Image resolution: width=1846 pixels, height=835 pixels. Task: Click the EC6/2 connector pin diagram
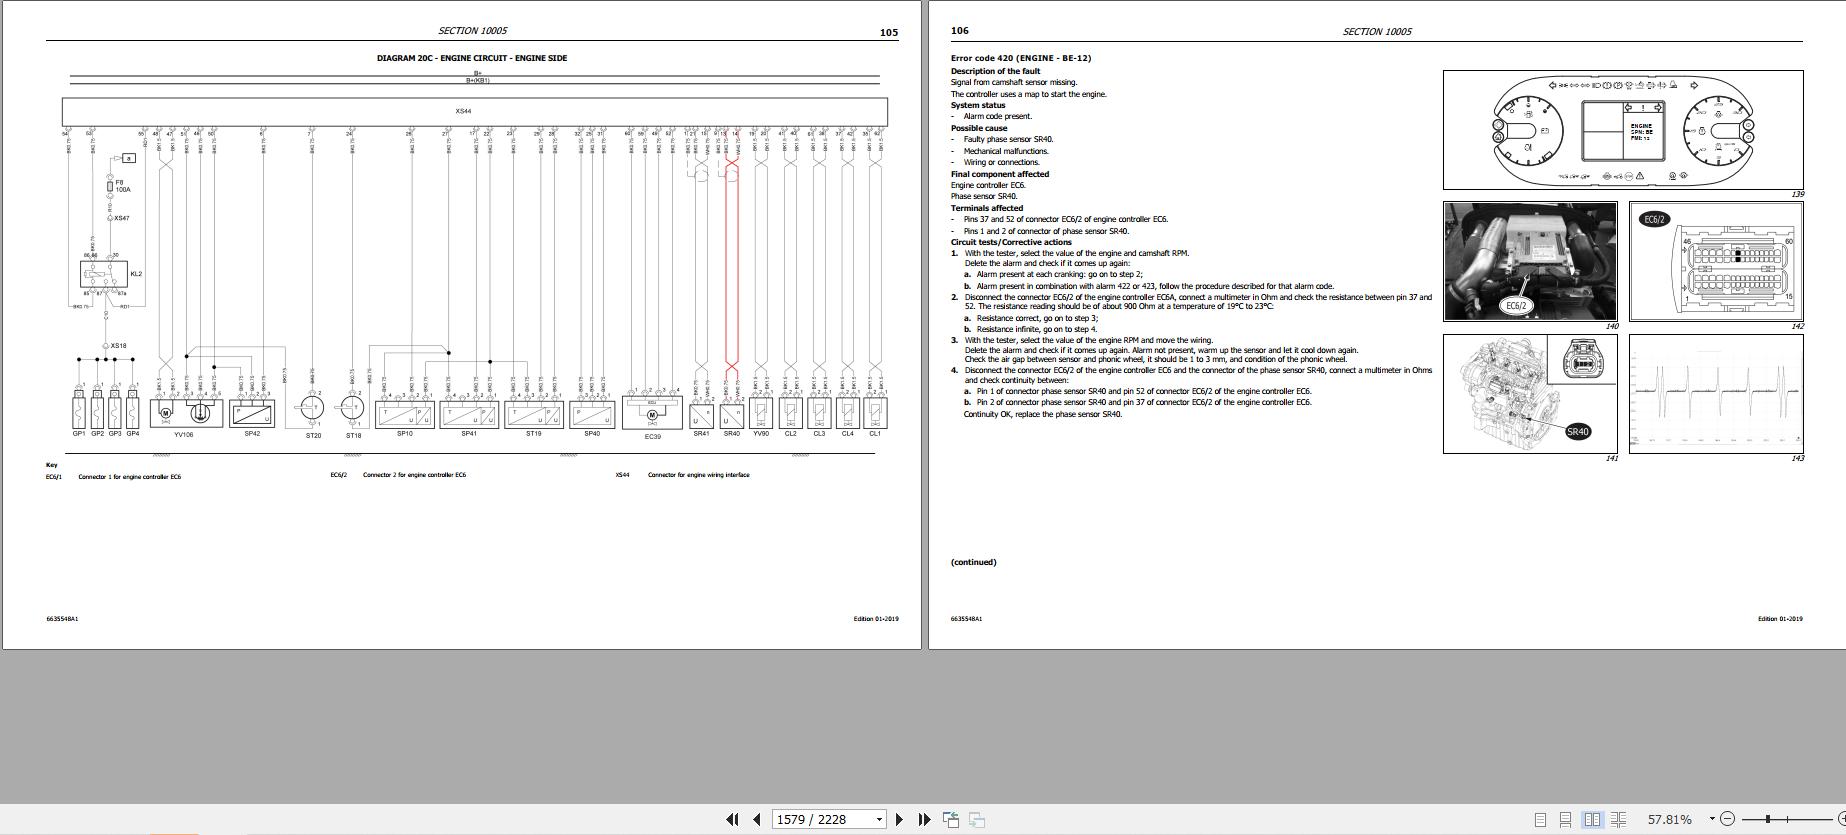click(x=1716, y=261)
